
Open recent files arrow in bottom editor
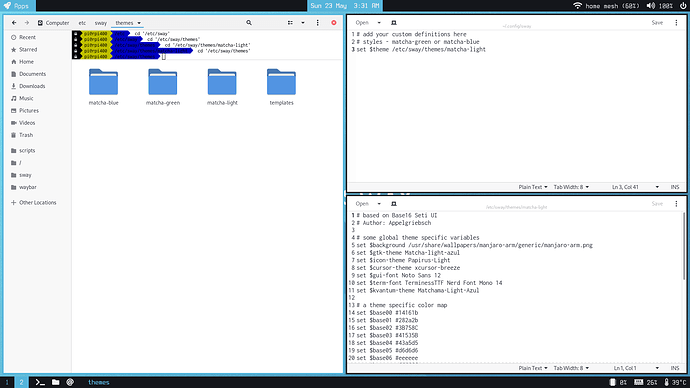point(379,204)
